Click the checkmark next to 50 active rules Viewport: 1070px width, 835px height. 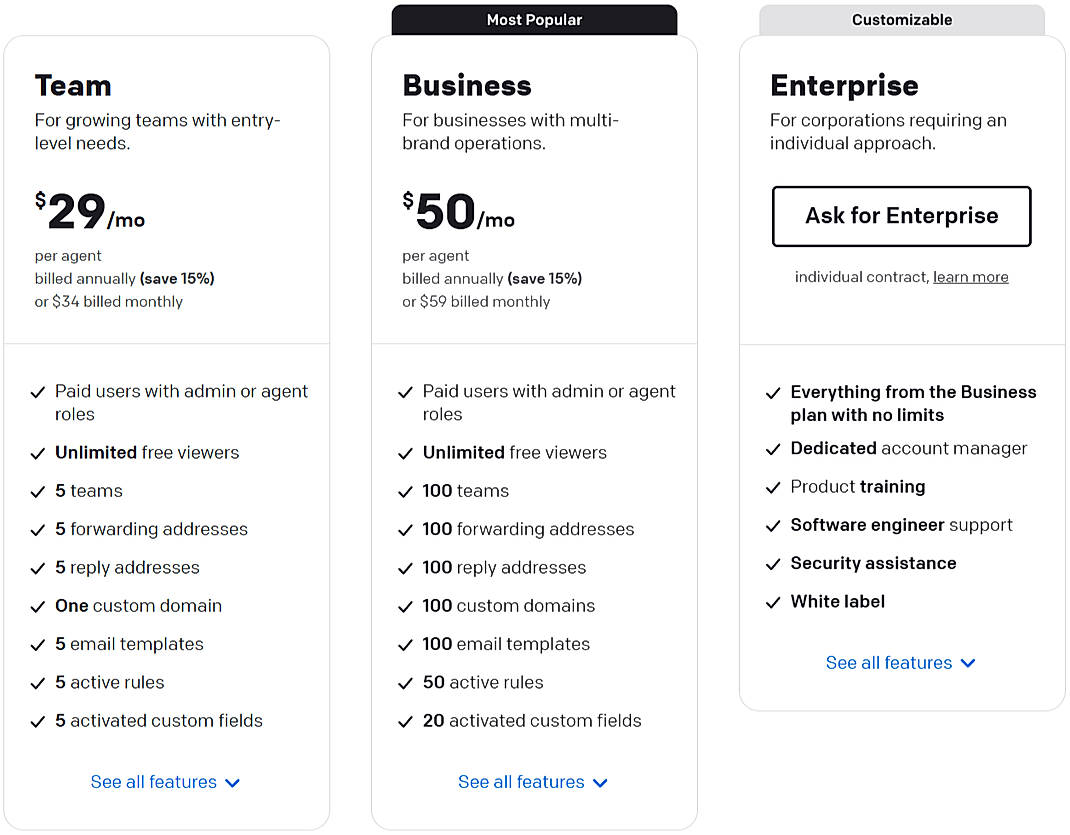[x=406, y=683]
